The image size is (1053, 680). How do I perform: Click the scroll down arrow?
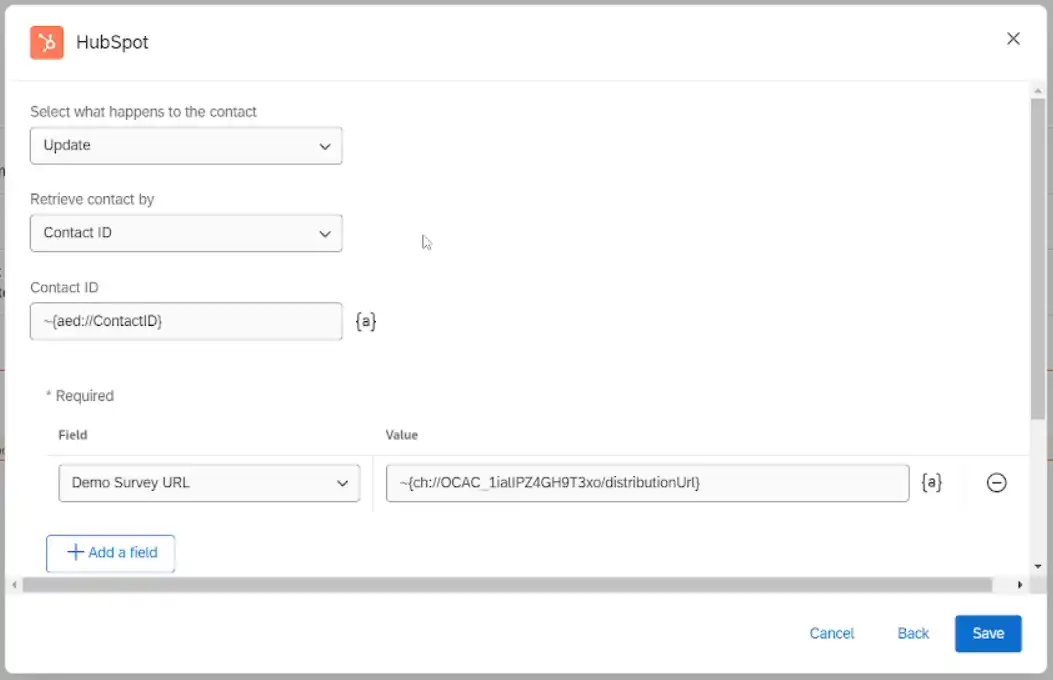click(1037, 566)
